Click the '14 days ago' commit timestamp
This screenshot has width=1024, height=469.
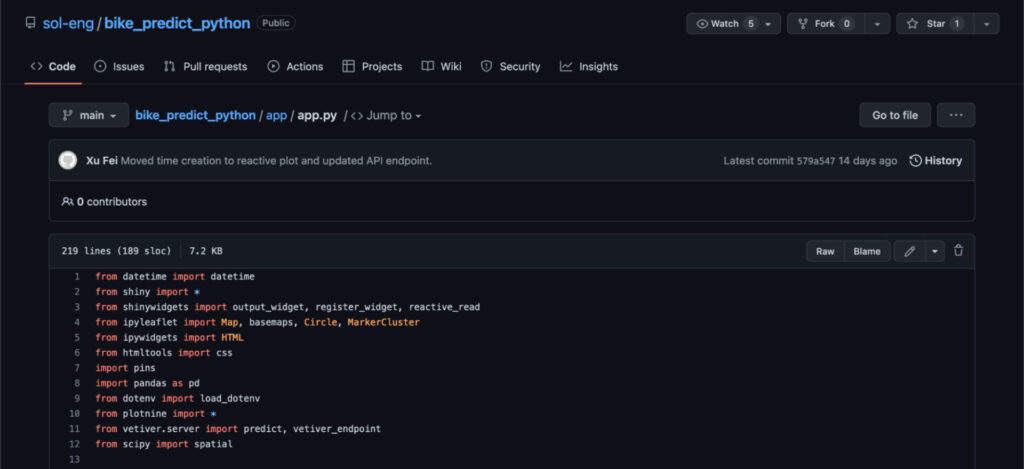coord(868,160)
